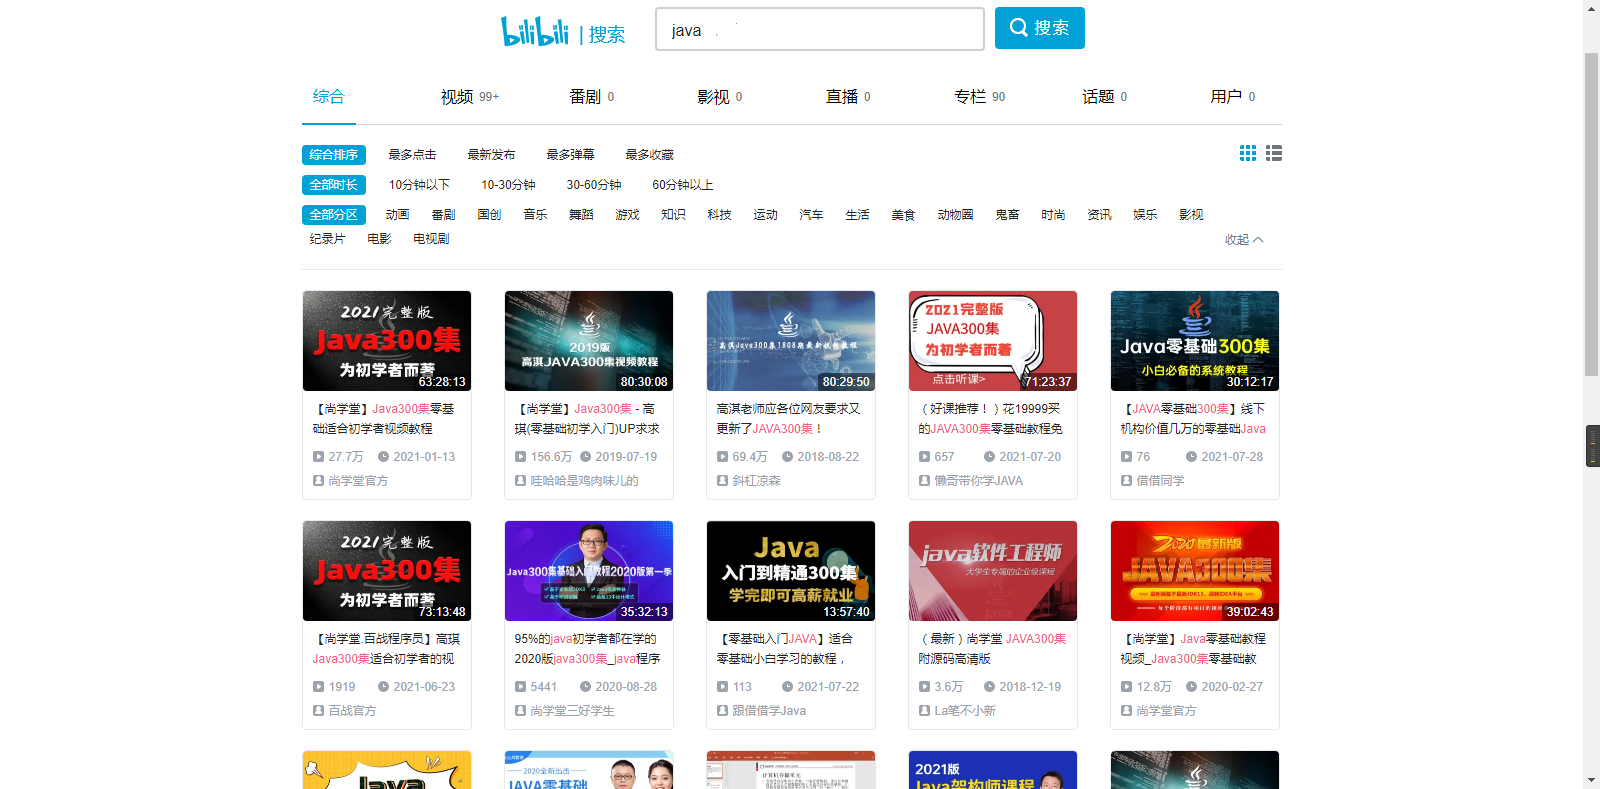This screenshot has width=1600, height=789.
Task: Click scrollbar down arrow
Action: 1591,780
